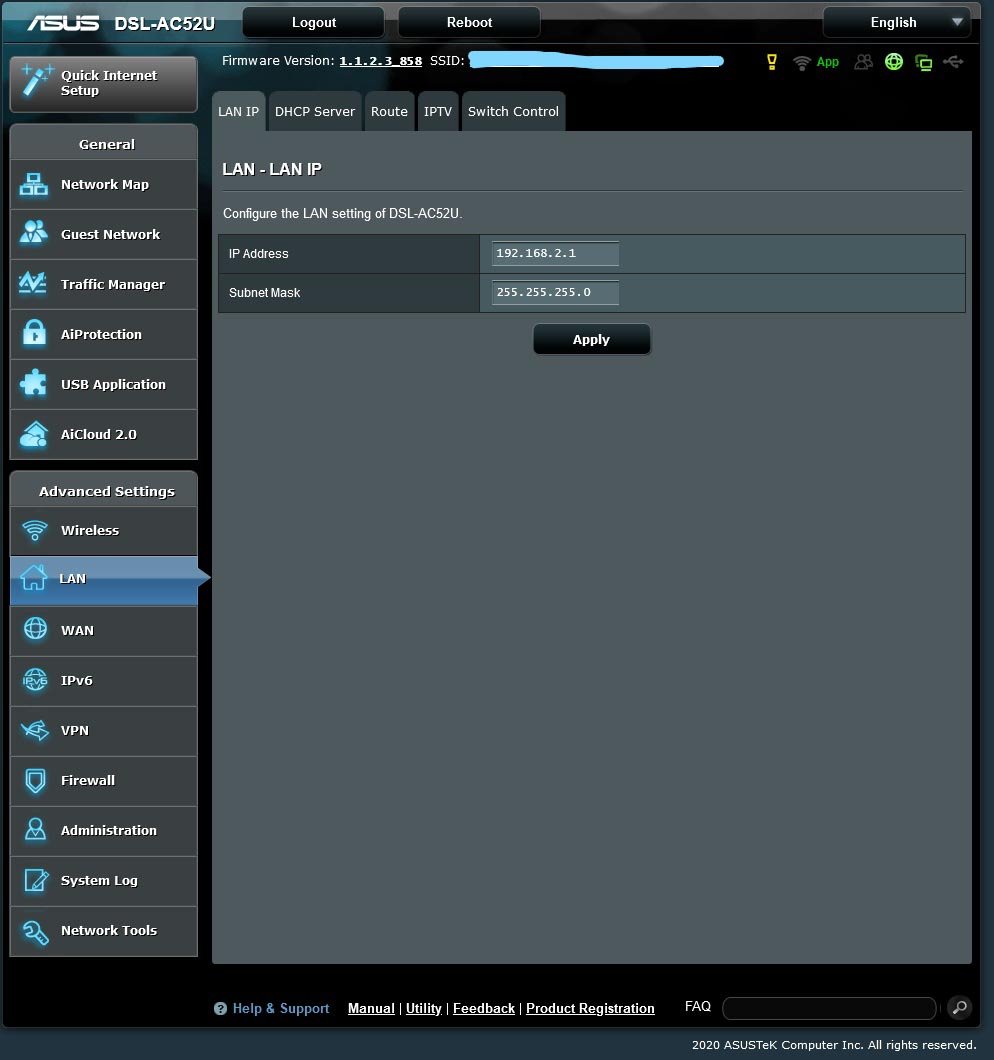Click the AiCloud 2.0 cloud icon

coord(34,434)
